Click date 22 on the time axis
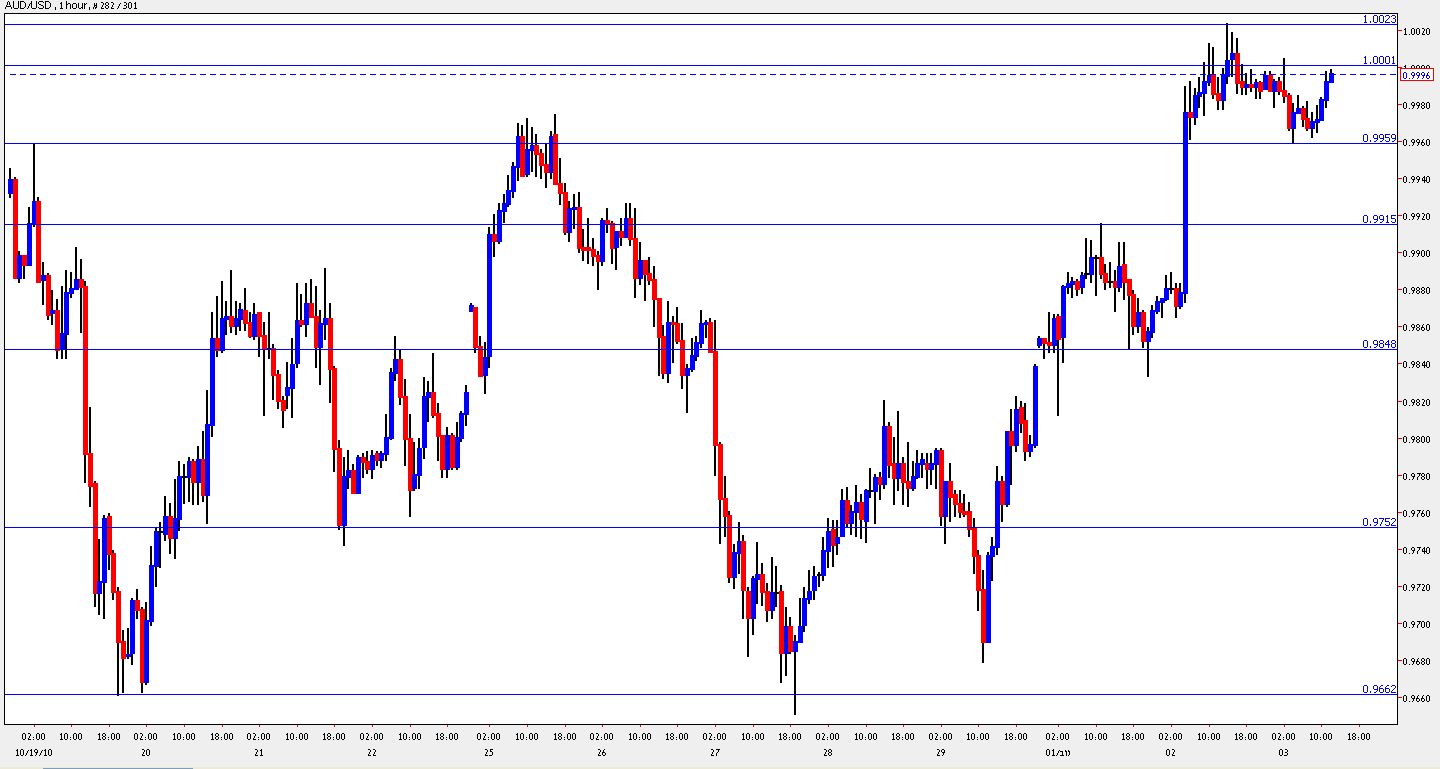The width and height of the screenshot is (1440, 769). click(x=371, y=753)
